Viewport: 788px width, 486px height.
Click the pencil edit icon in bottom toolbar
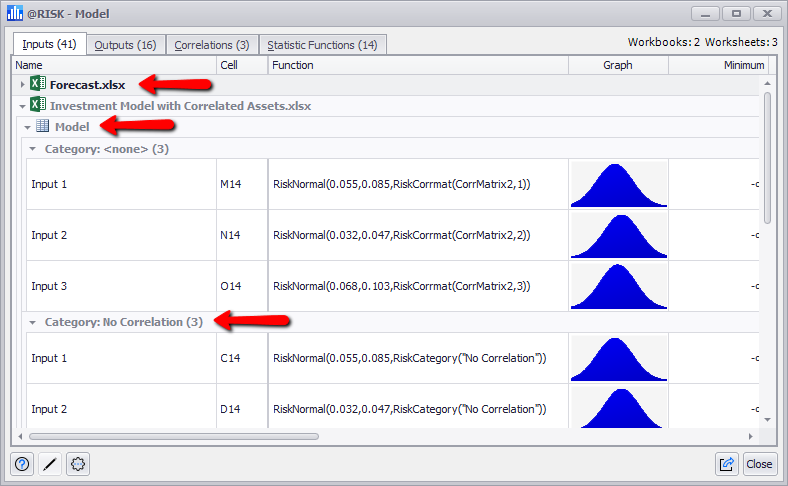coord(49,464)
